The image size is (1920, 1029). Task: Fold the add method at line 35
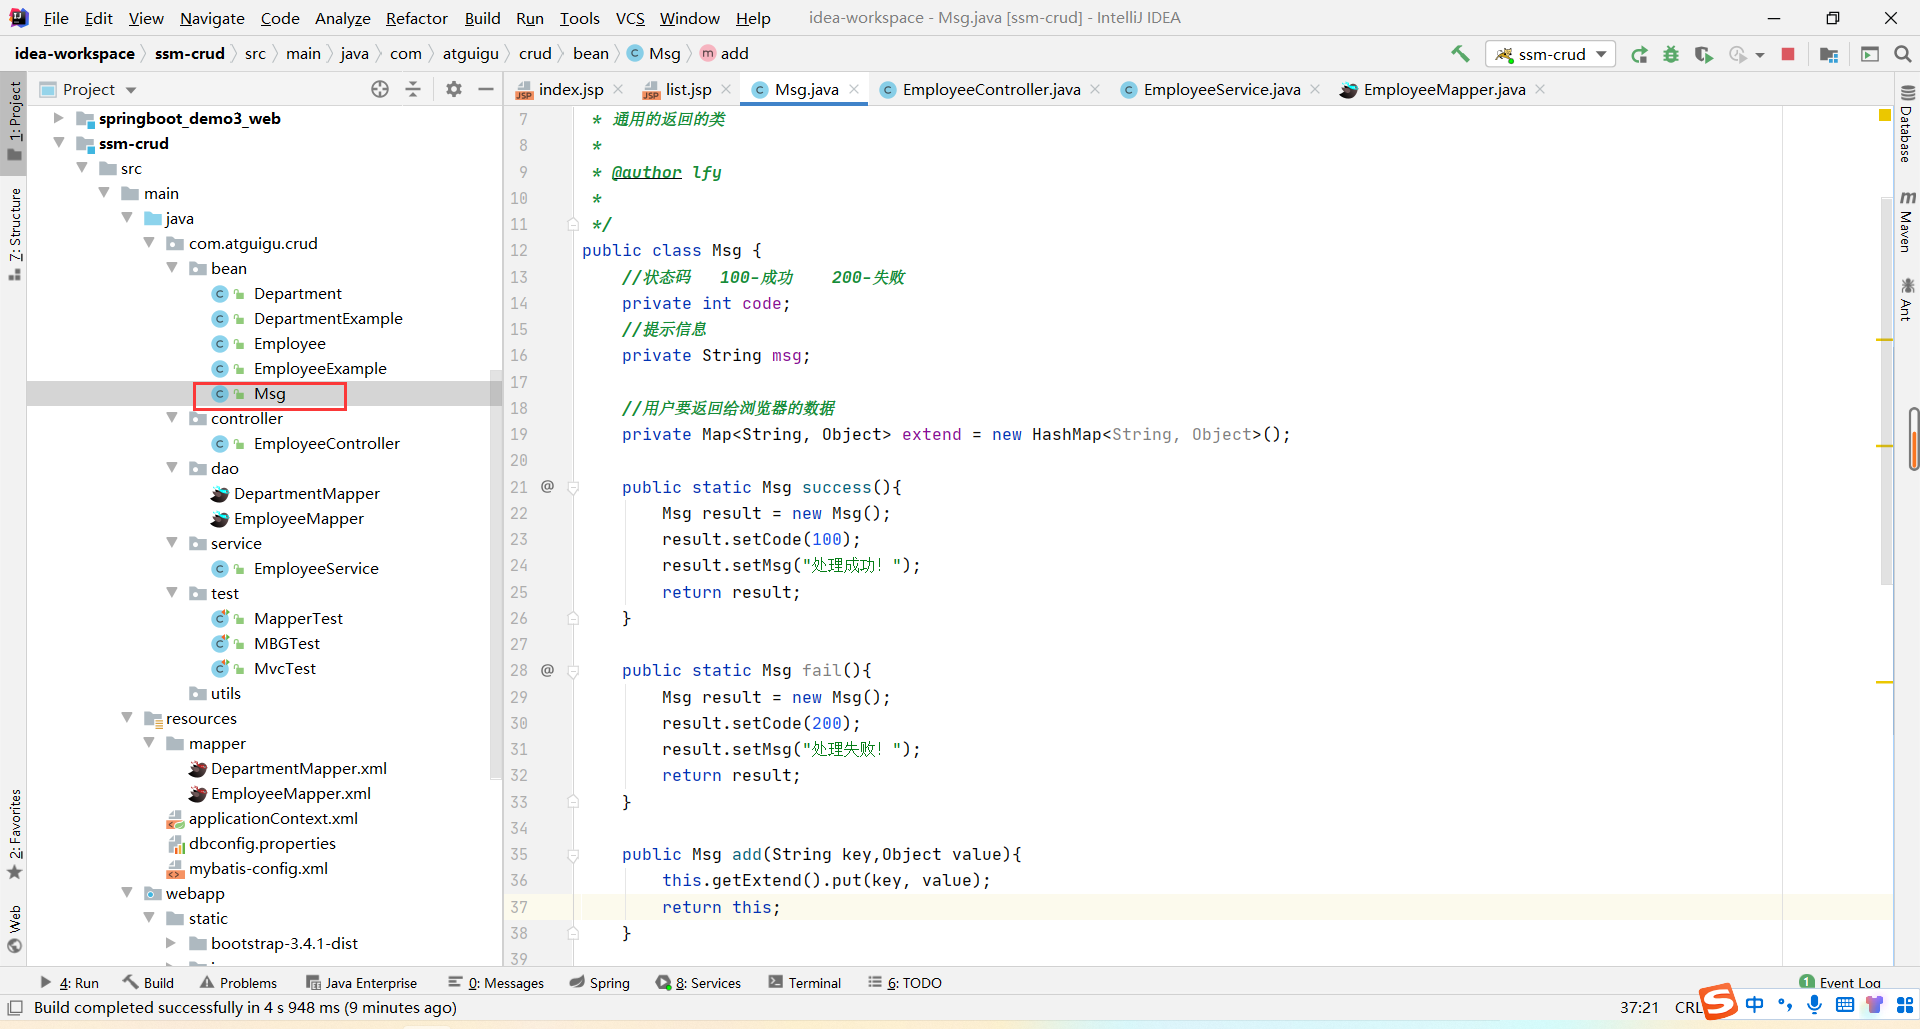pos(574,855)
